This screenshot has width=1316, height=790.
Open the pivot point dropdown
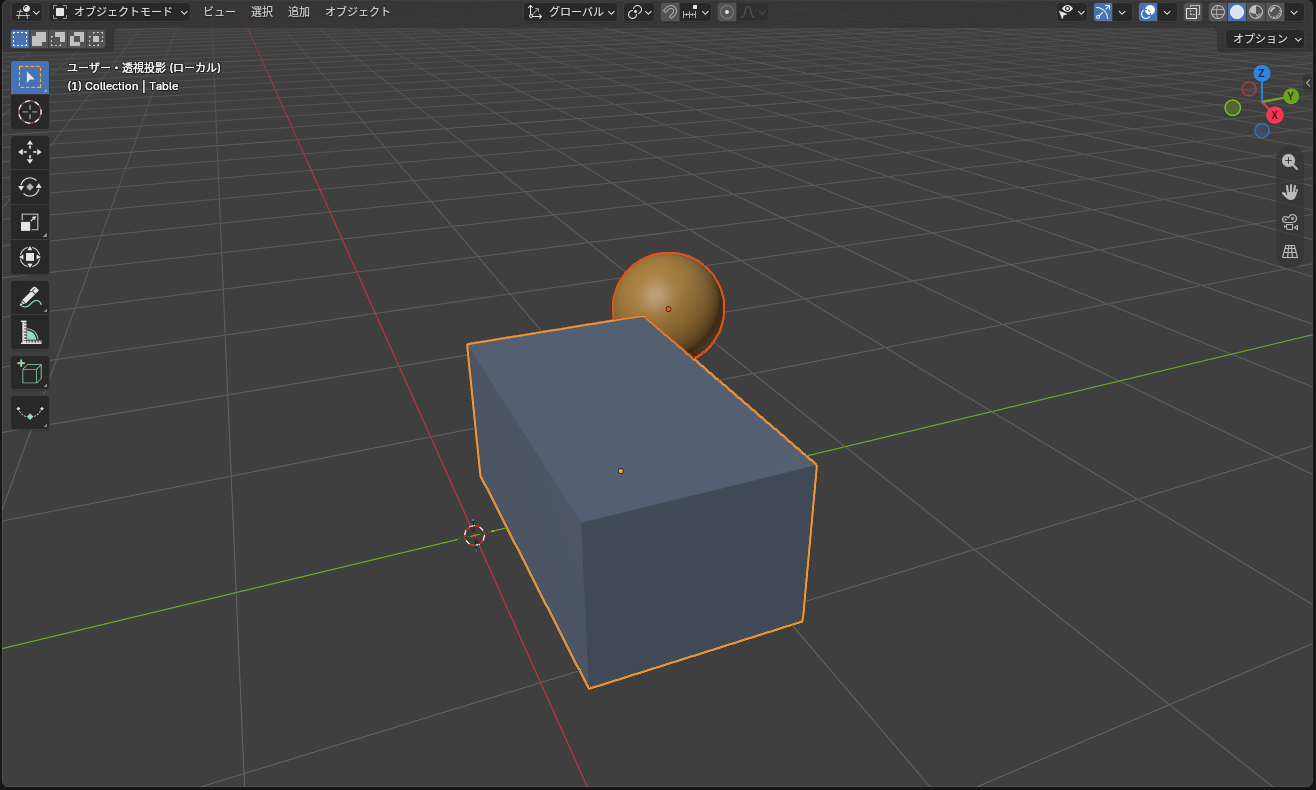pos(639,12)
